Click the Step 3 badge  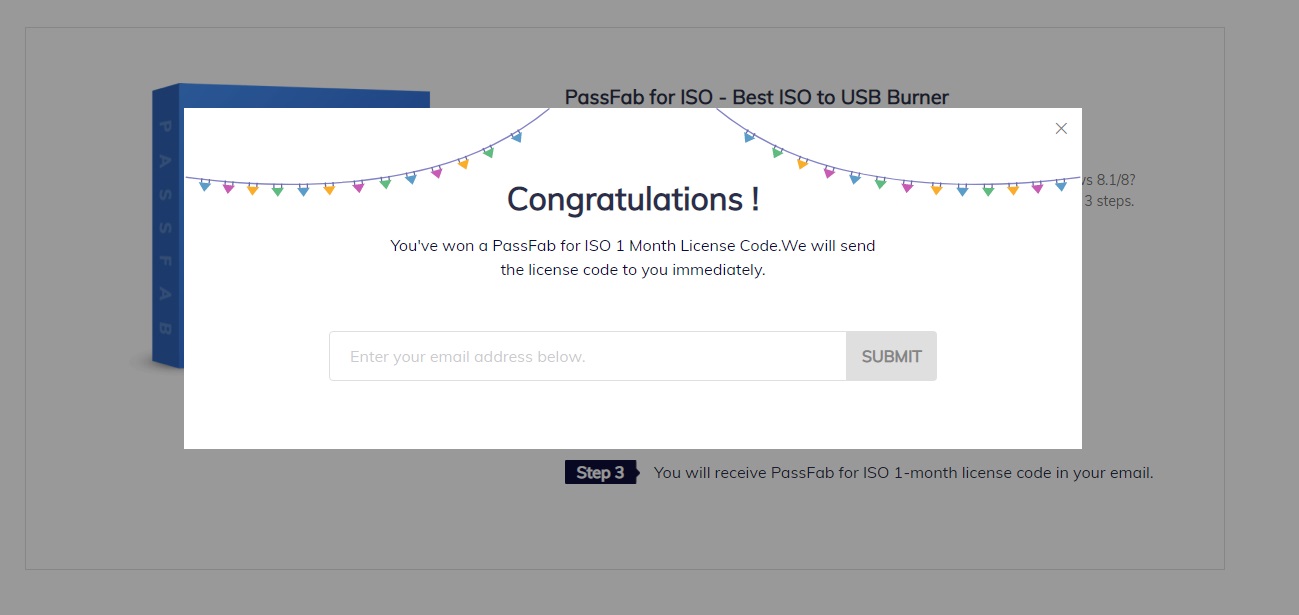pos(600,473)
